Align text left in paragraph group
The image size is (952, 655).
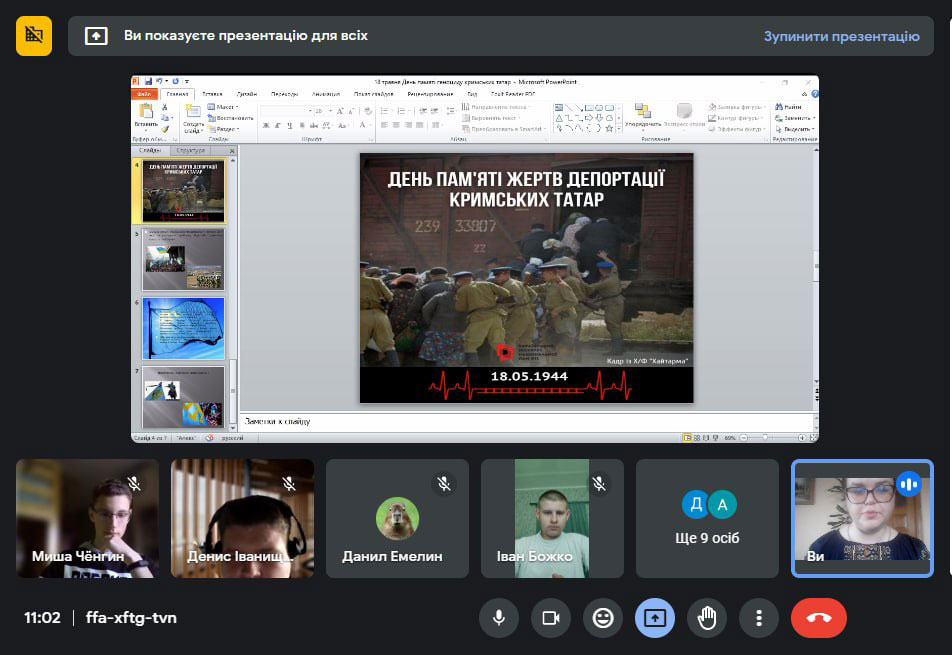click(x=384, y=125)
